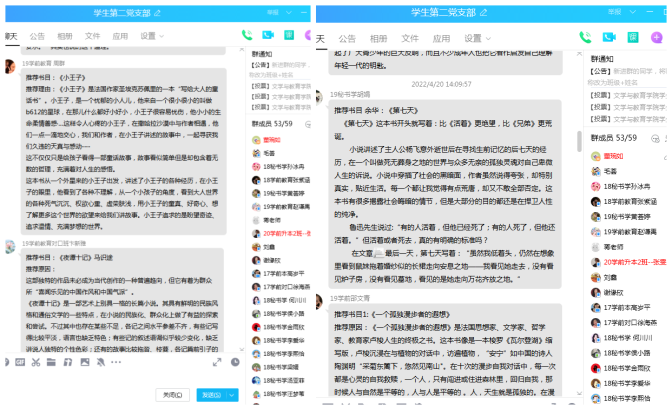Open the 文件 tab in the left window
Screen dimensions: 672x410
(x=92, y=35)
